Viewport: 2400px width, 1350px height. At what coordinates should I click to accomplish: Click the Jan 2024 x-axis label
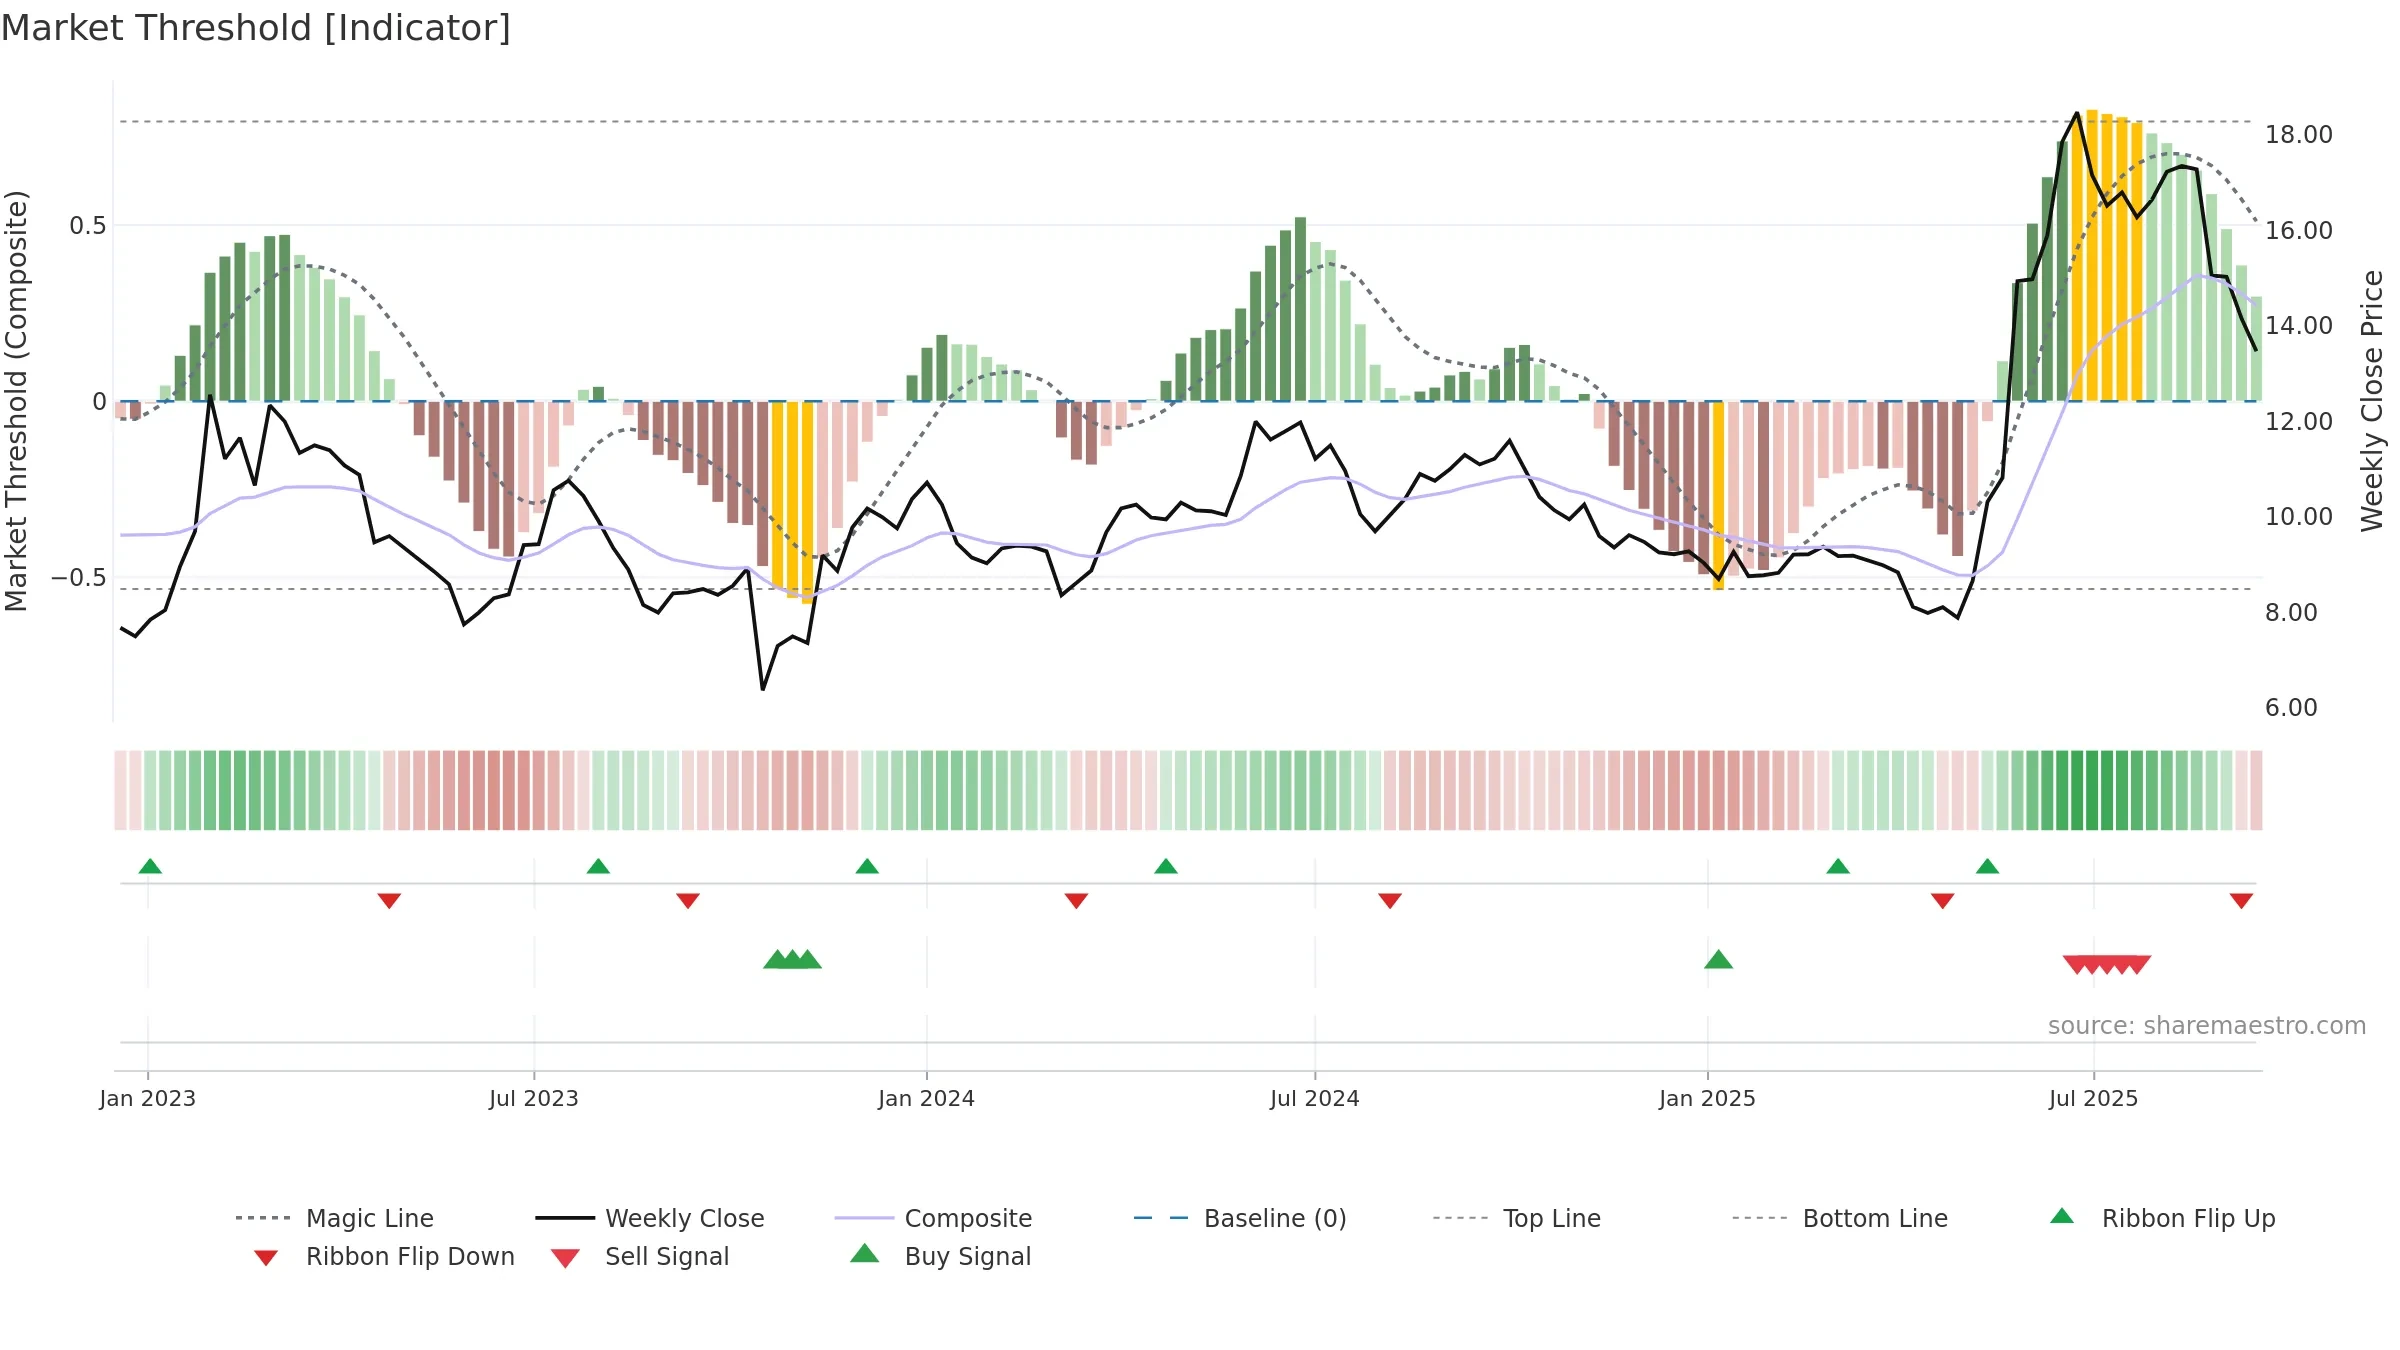[x=927, y=1099]
